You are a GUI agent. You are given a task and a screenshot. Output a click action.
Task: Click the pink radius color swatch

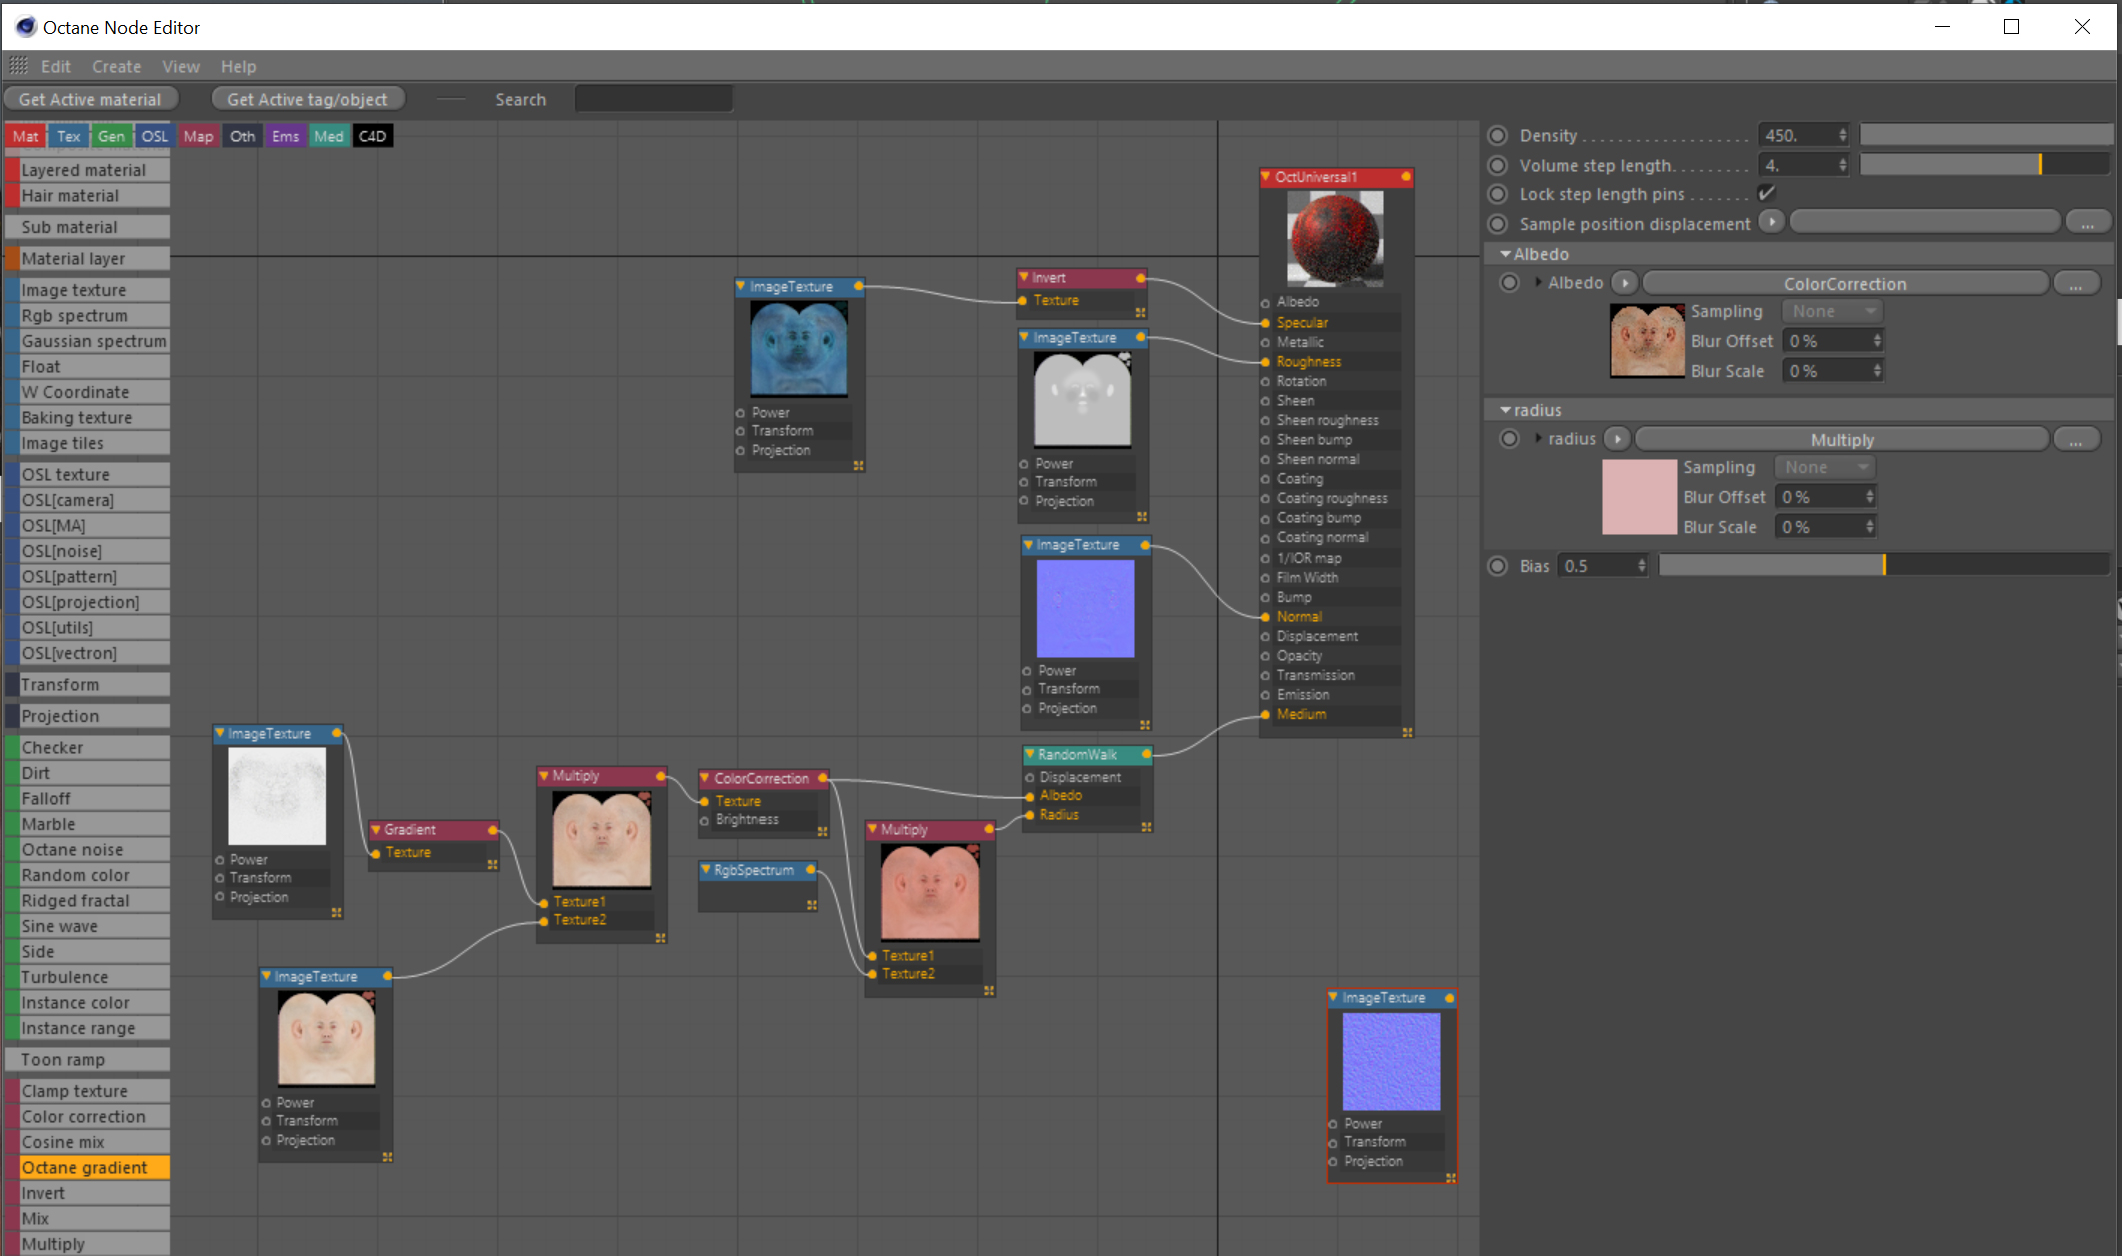(1639, 497)
